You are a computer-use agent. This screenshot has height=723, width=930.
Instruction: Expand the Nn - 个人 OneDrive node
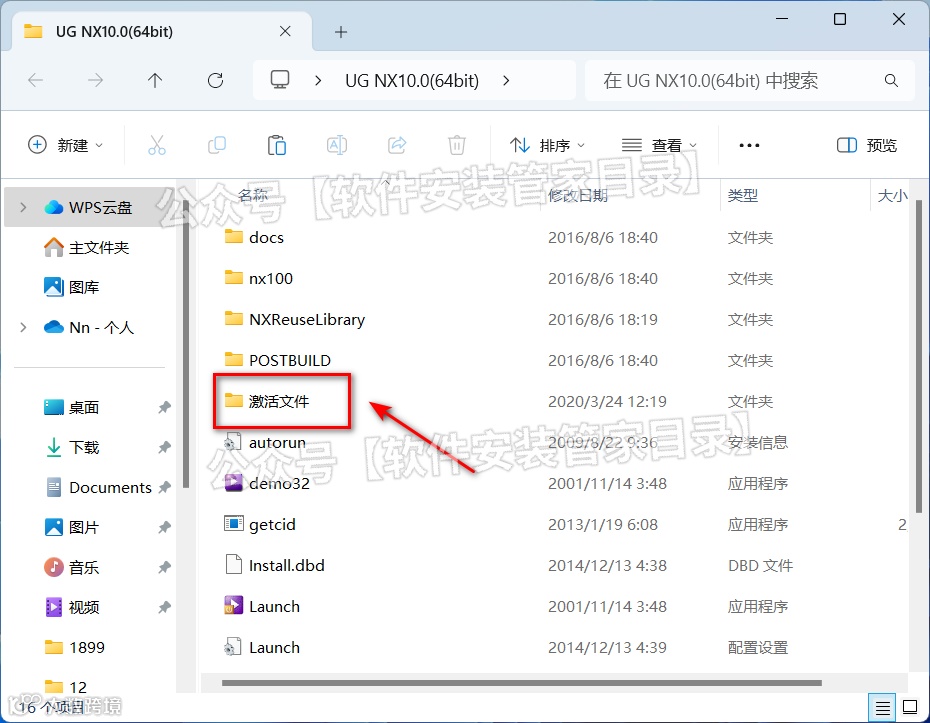coord(23,327)
